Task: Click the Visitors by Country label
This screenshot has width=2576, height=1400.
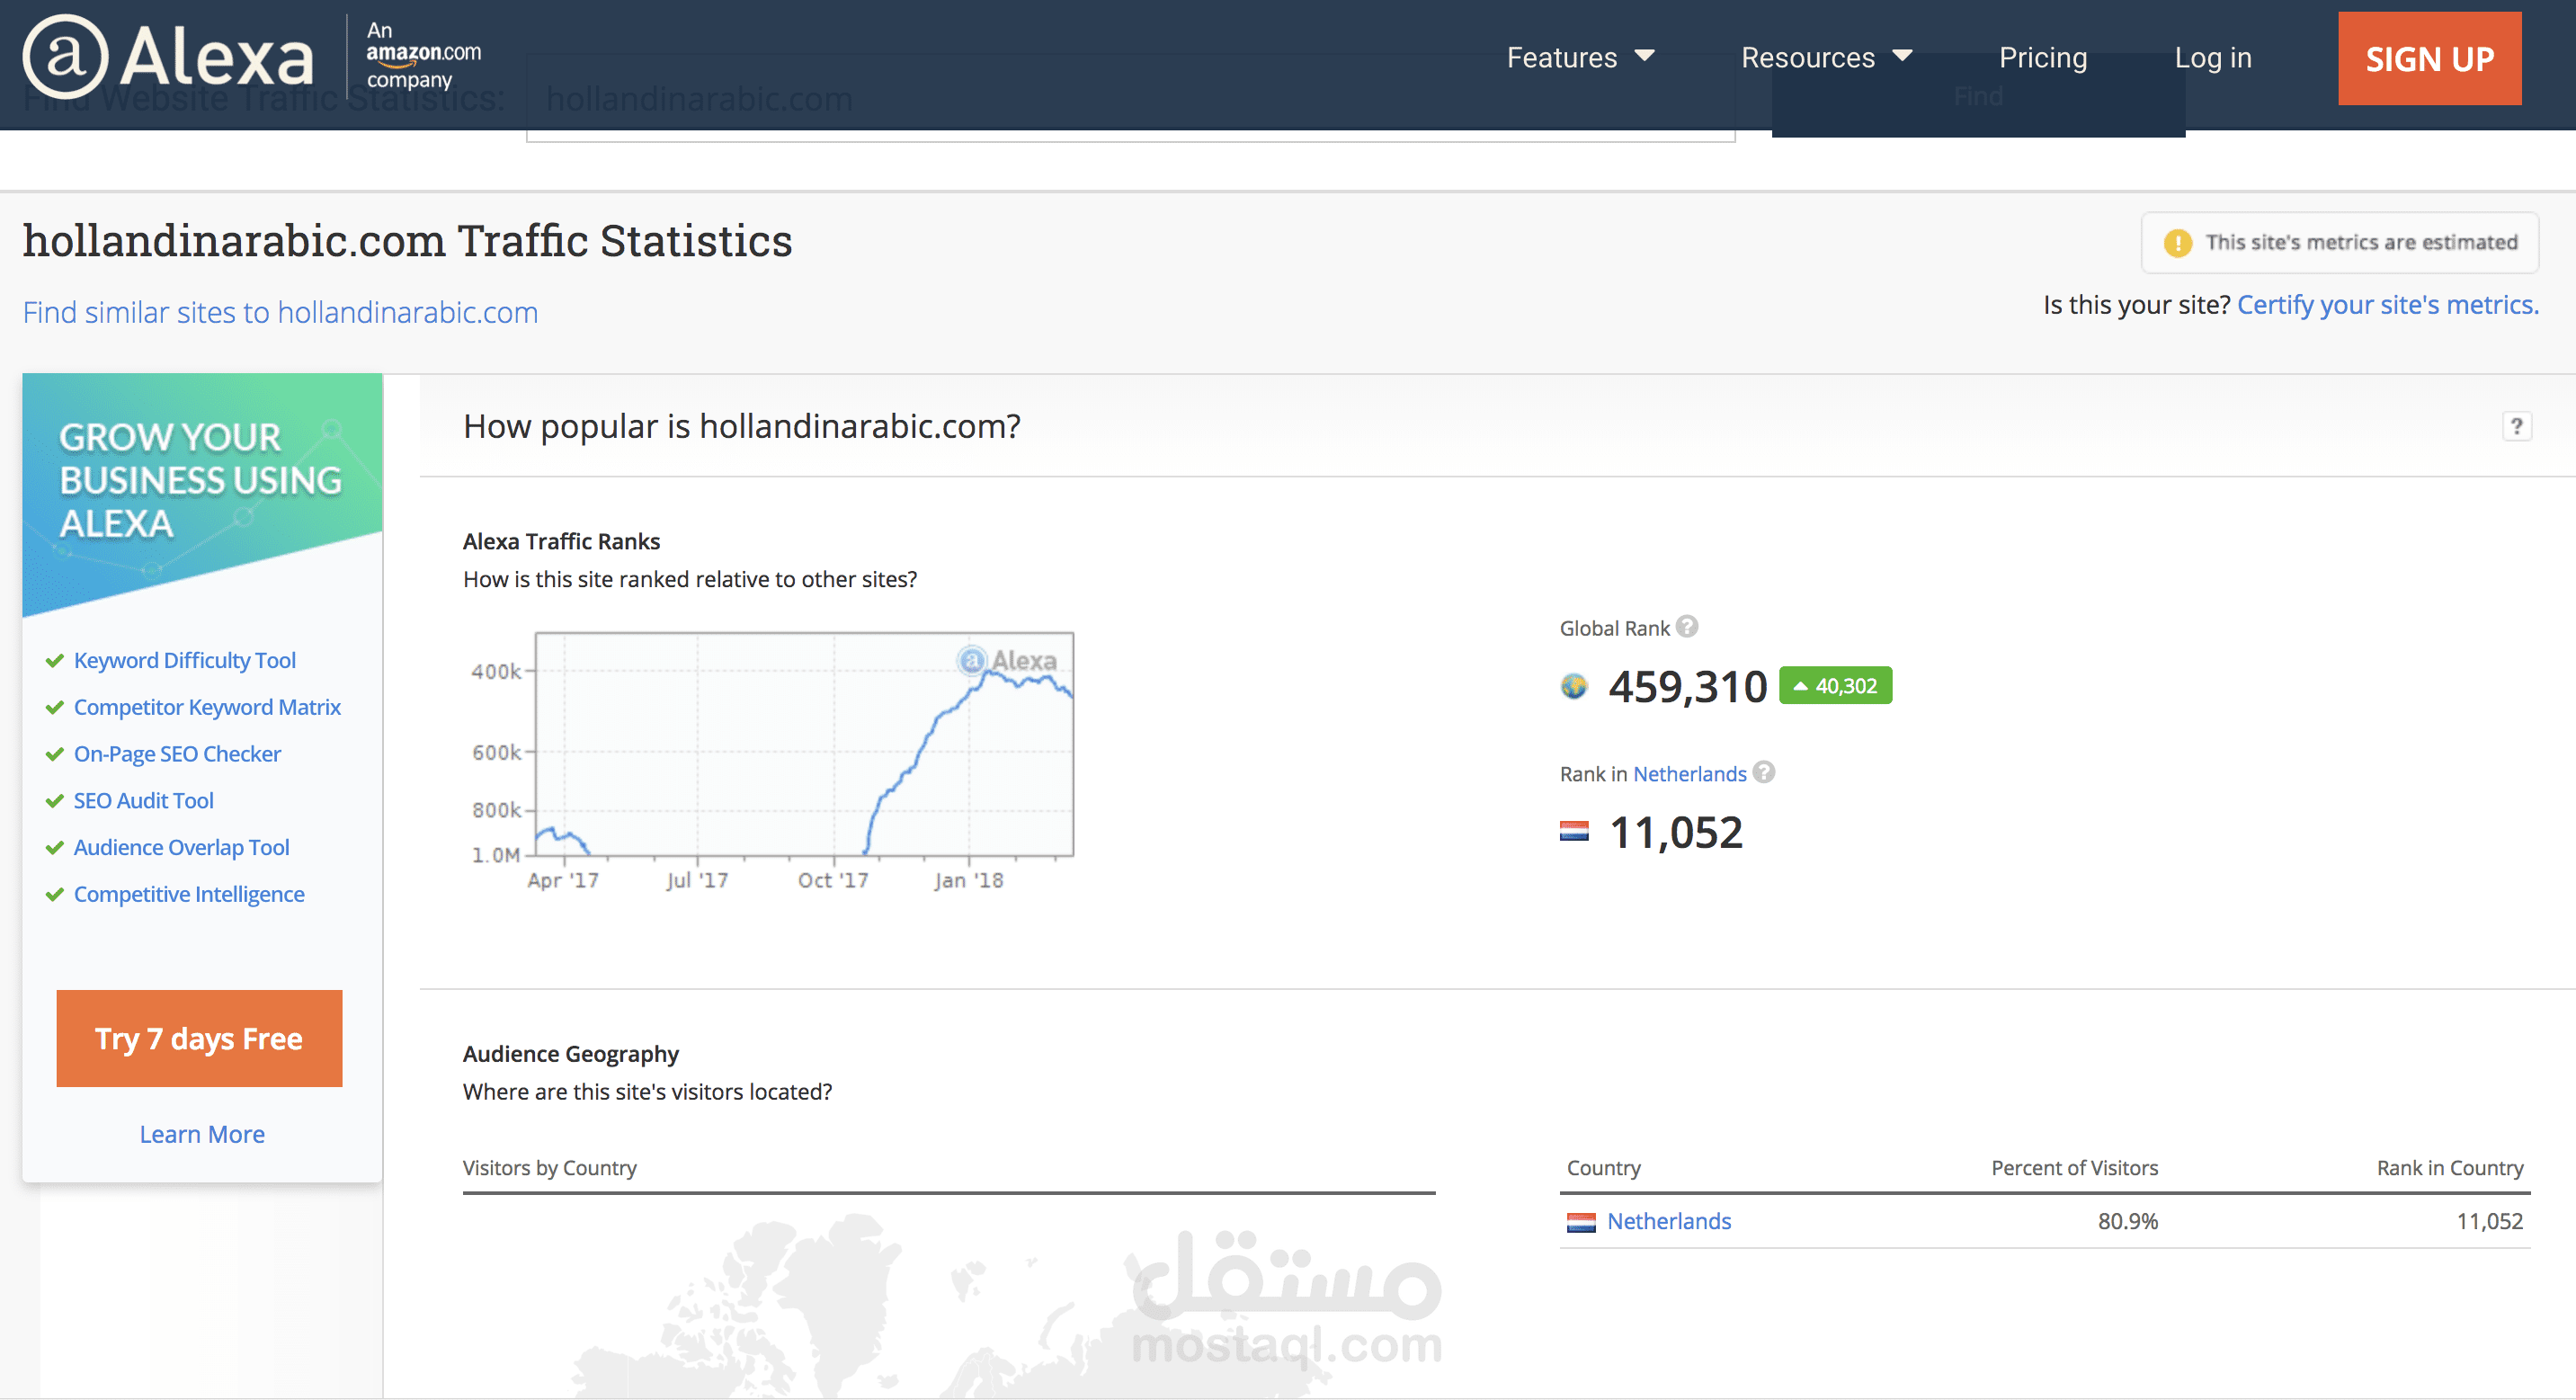Action: tap(549, 1168)
